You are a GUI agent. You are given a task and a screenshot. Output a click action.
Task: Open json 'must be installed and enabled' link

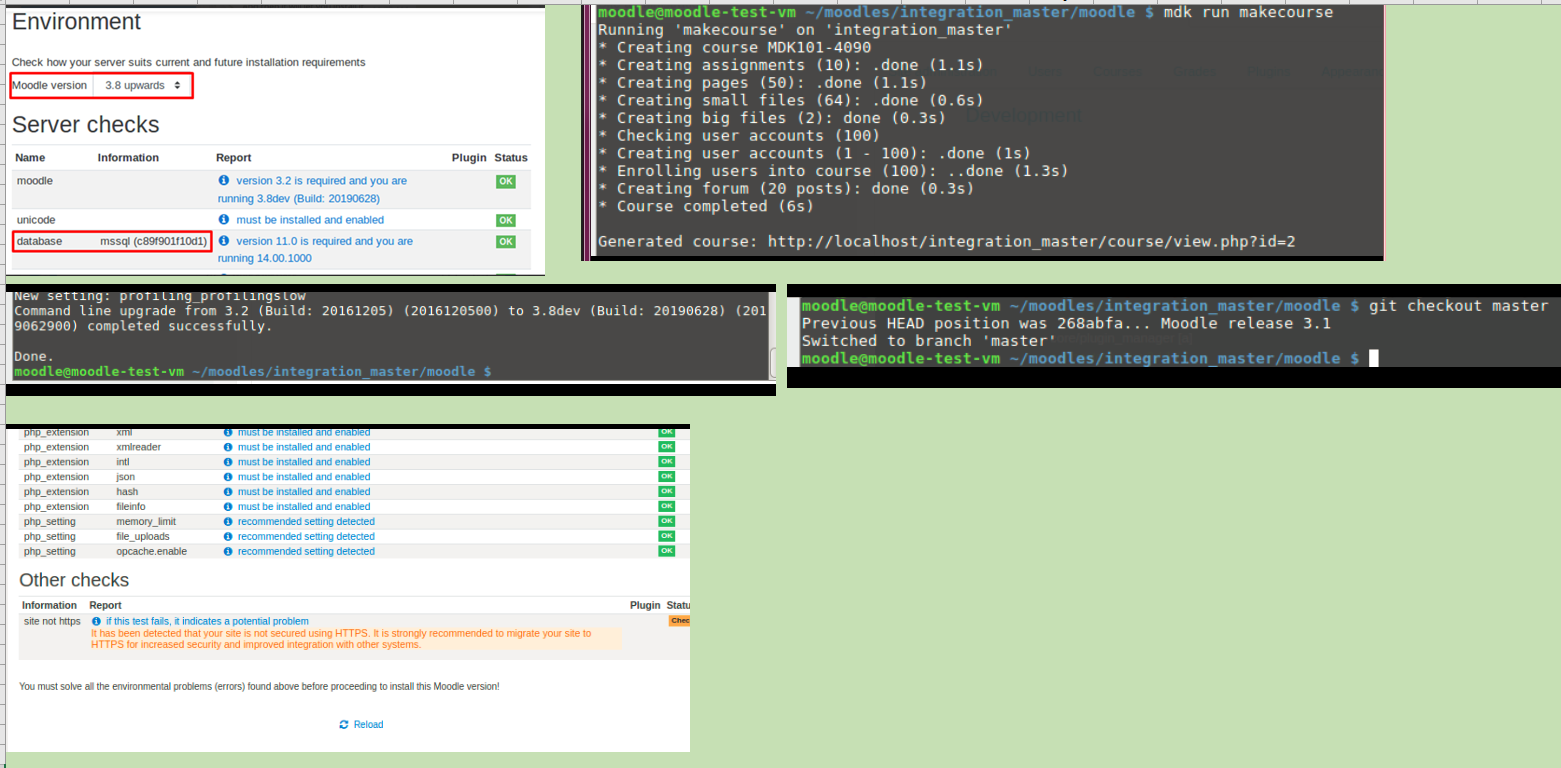pos(304,477)
